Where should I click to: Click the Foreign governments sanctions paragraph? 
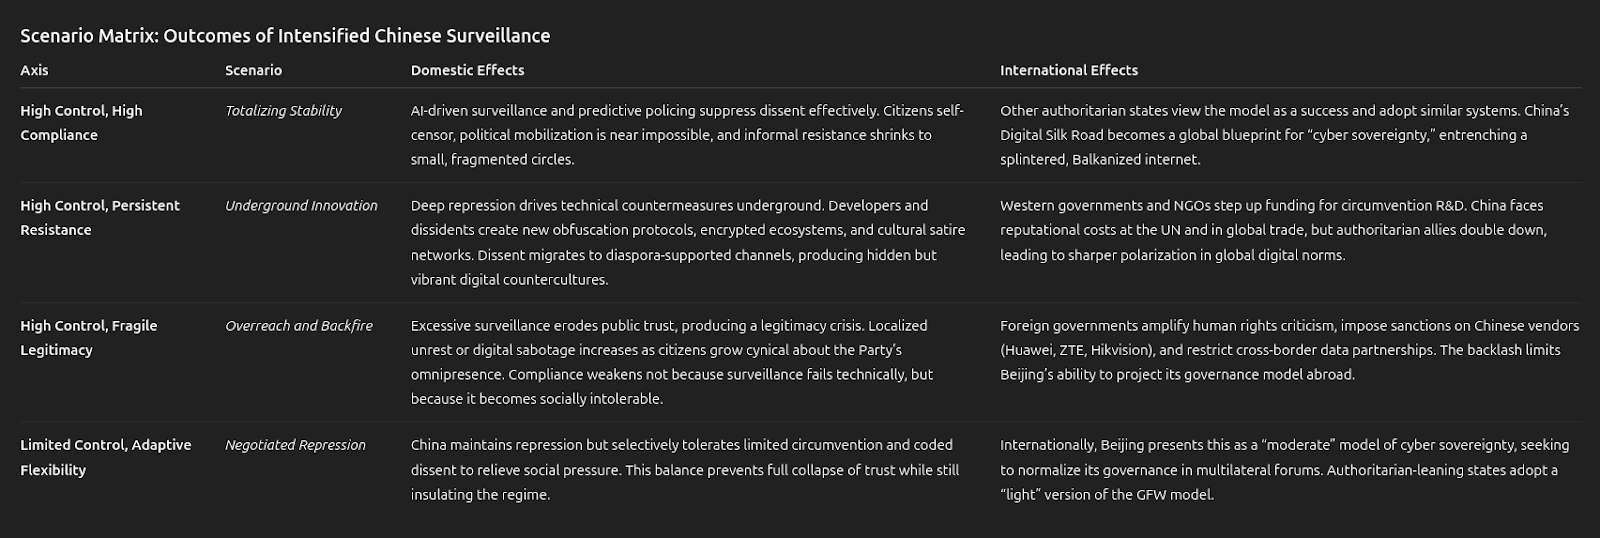tap(1289, 350)
